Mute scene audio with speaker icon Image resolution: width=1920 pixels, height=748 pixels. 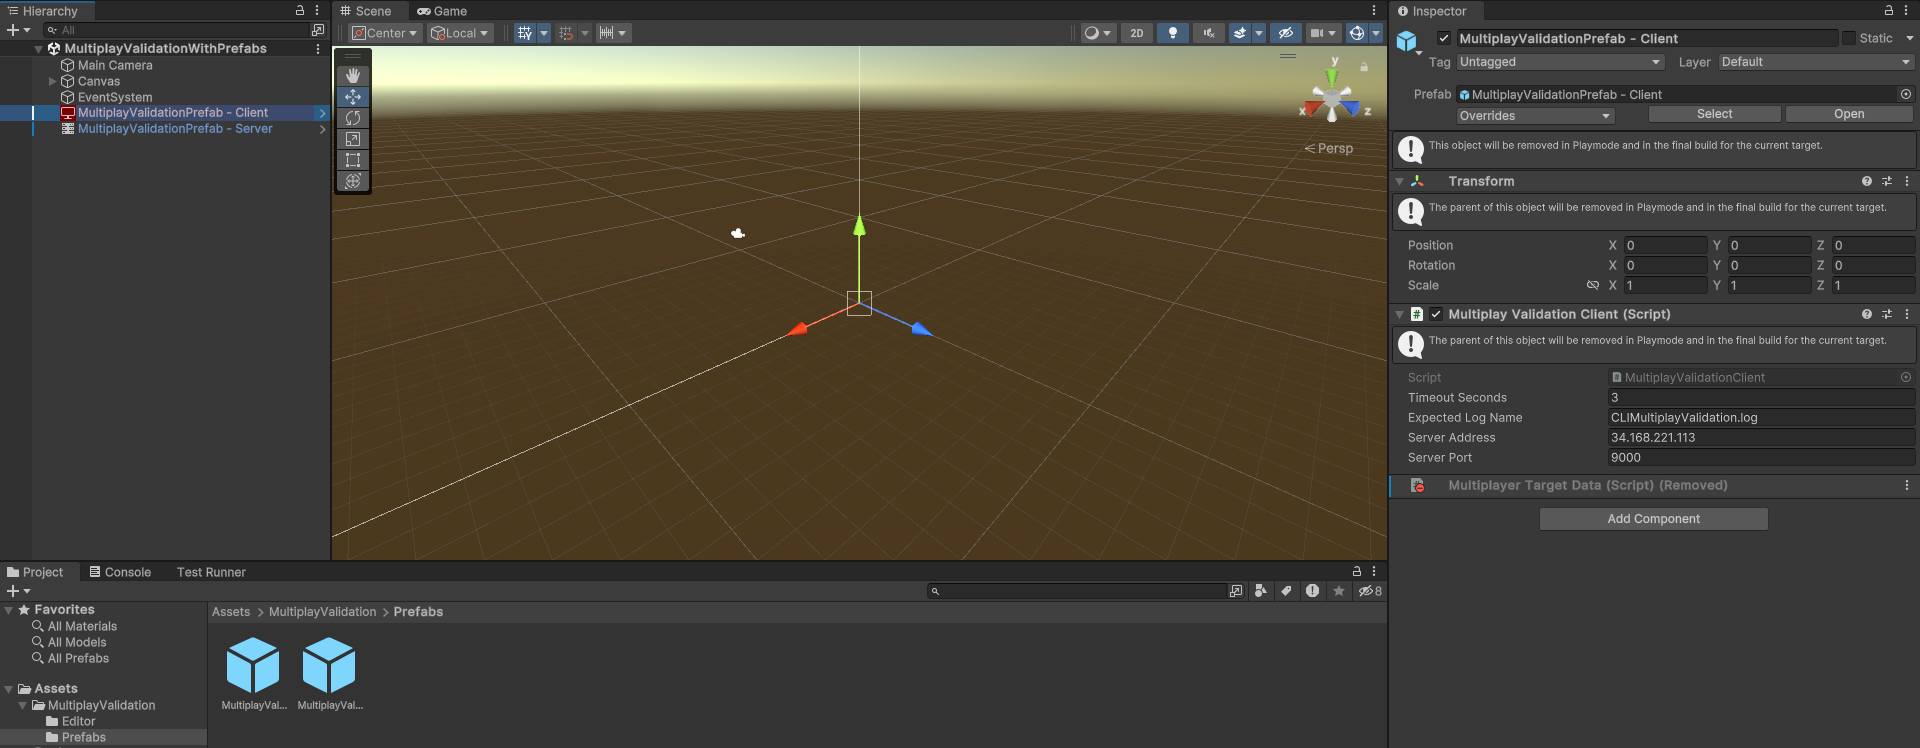point(1208,33)
